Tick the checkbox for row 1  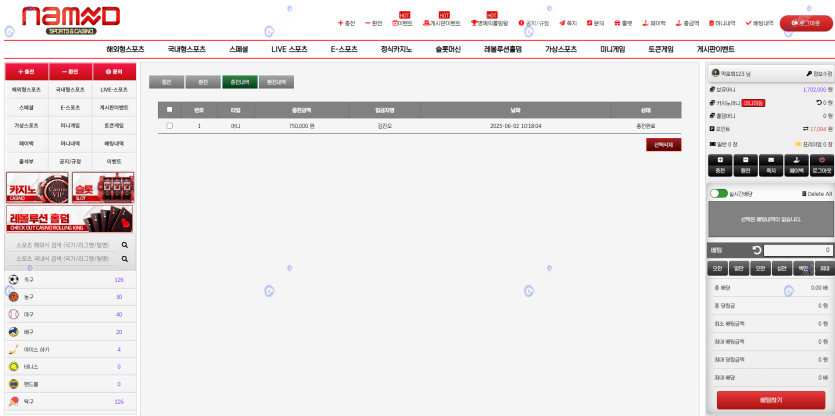(x=170, y=126)
